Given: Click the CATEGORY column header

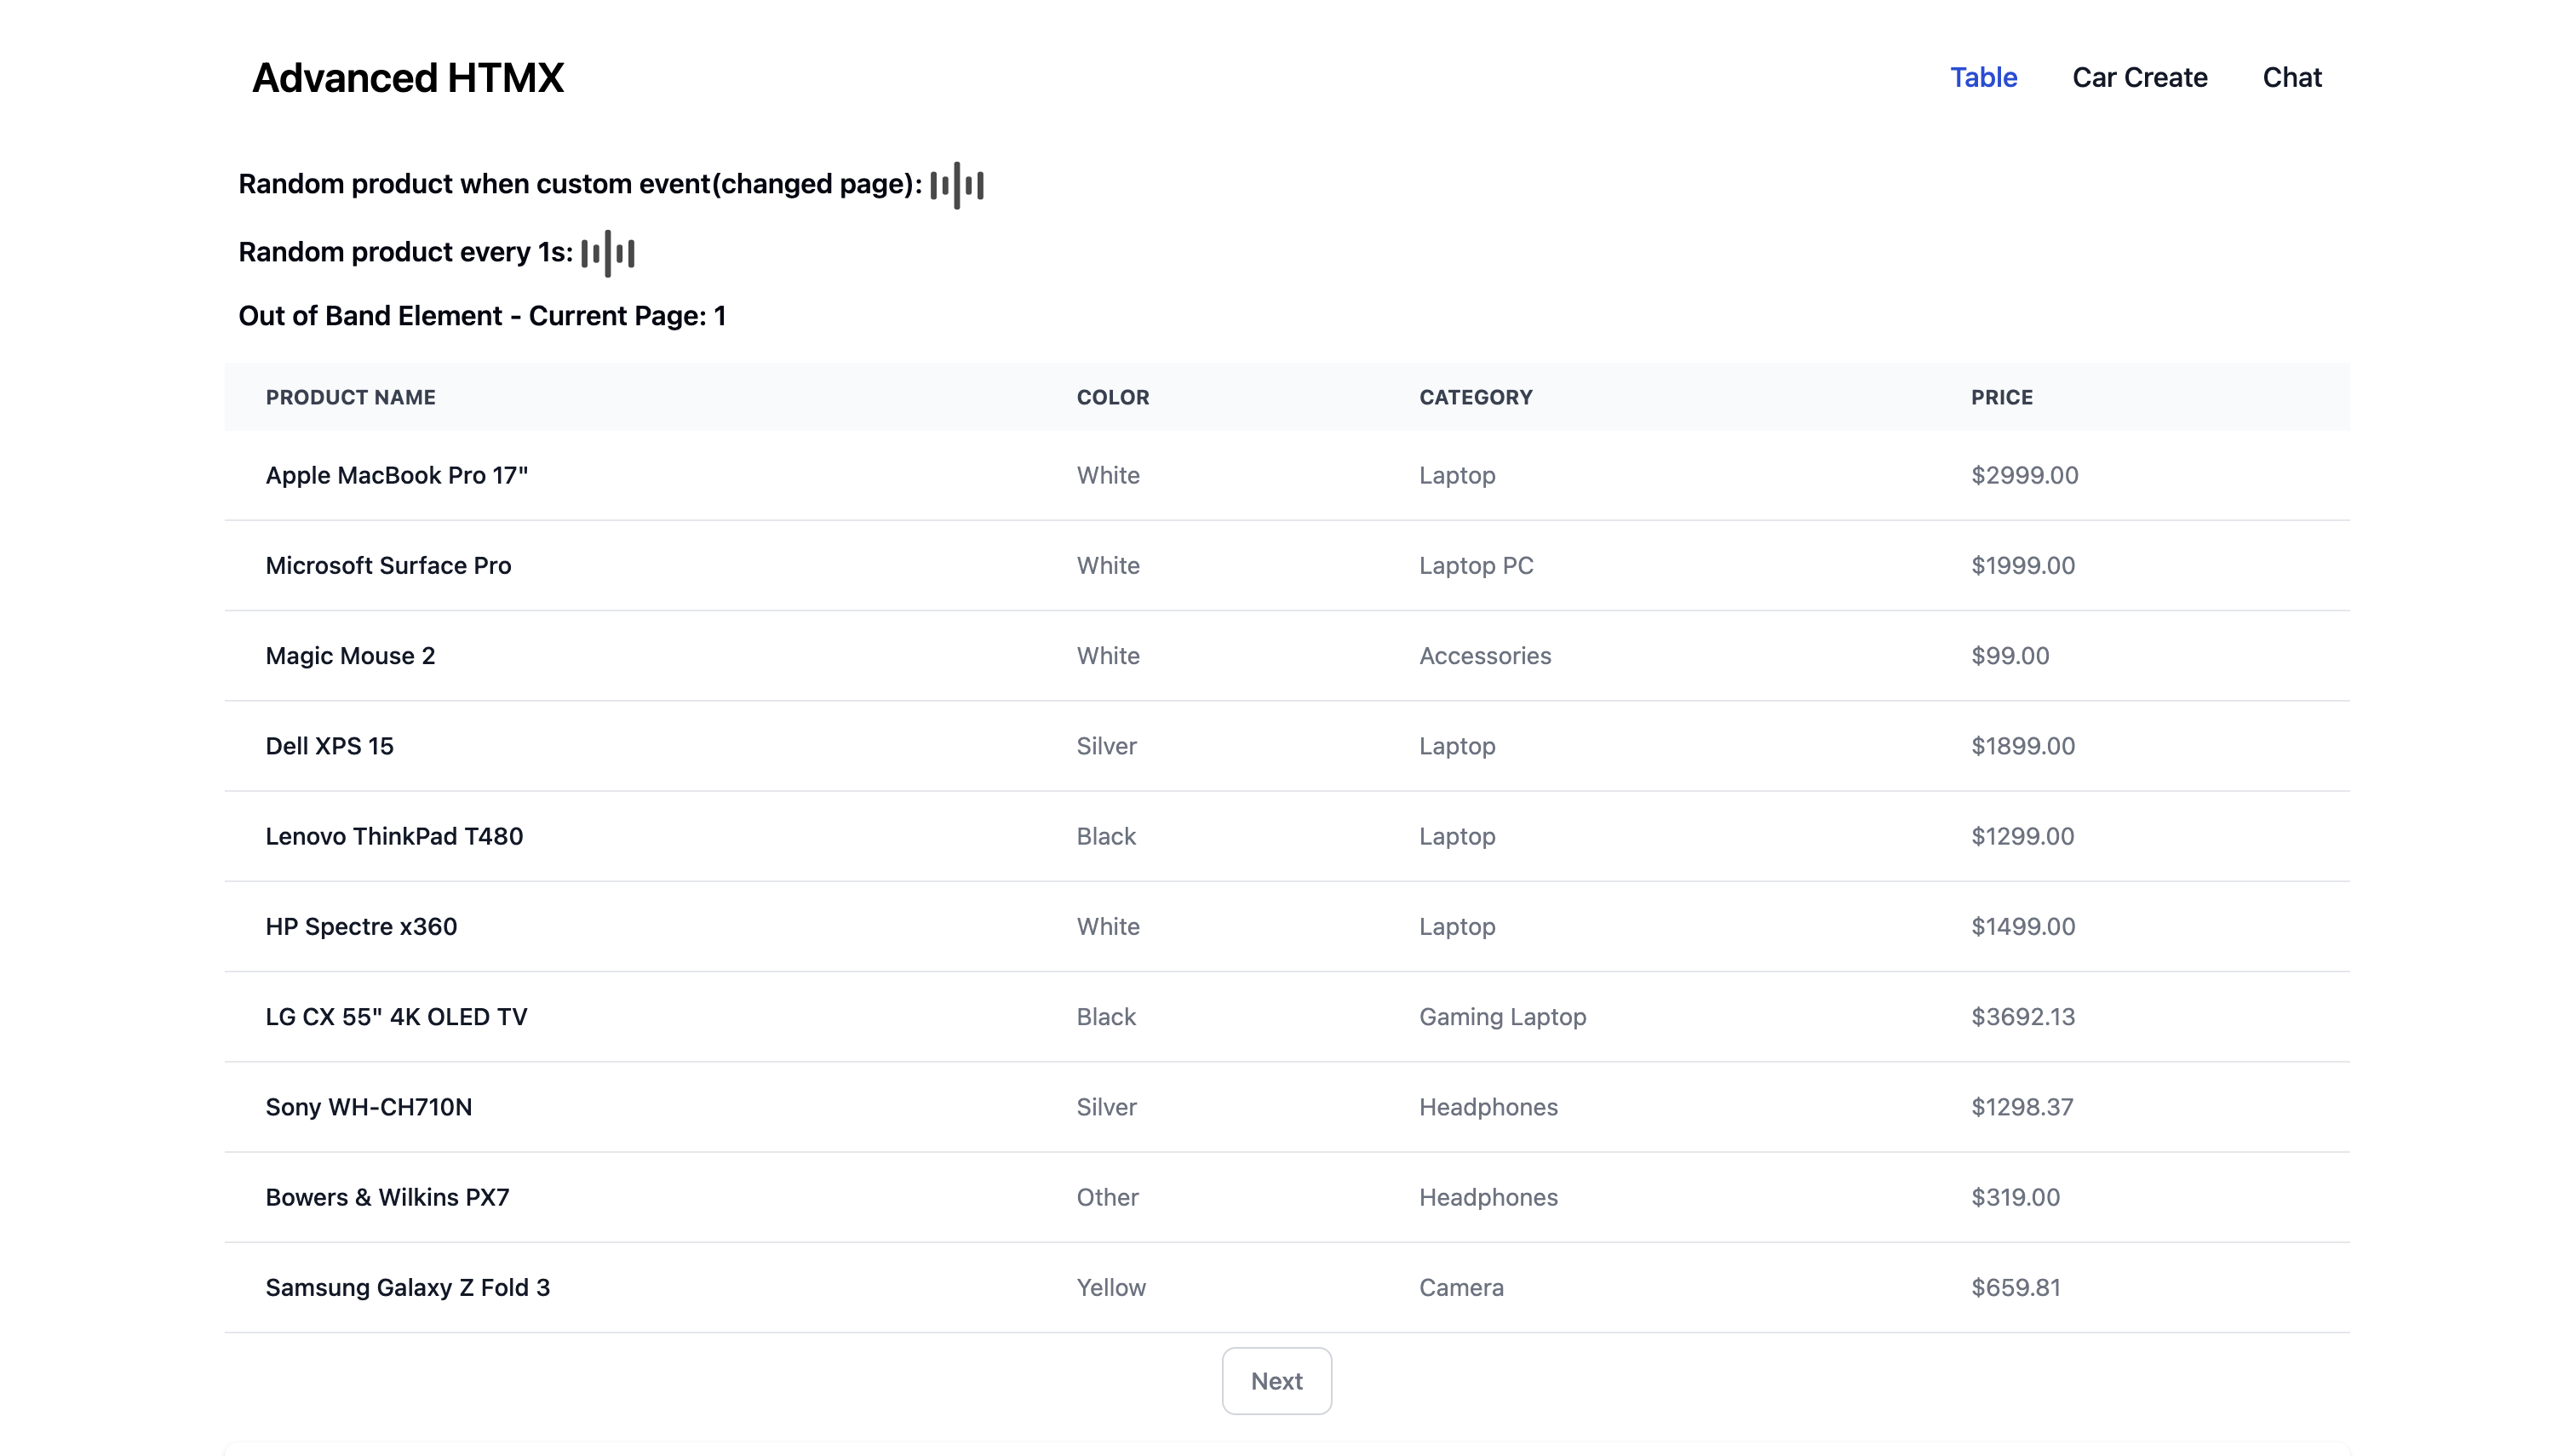Looking at the screenshot, I should tap(1475, 397).
